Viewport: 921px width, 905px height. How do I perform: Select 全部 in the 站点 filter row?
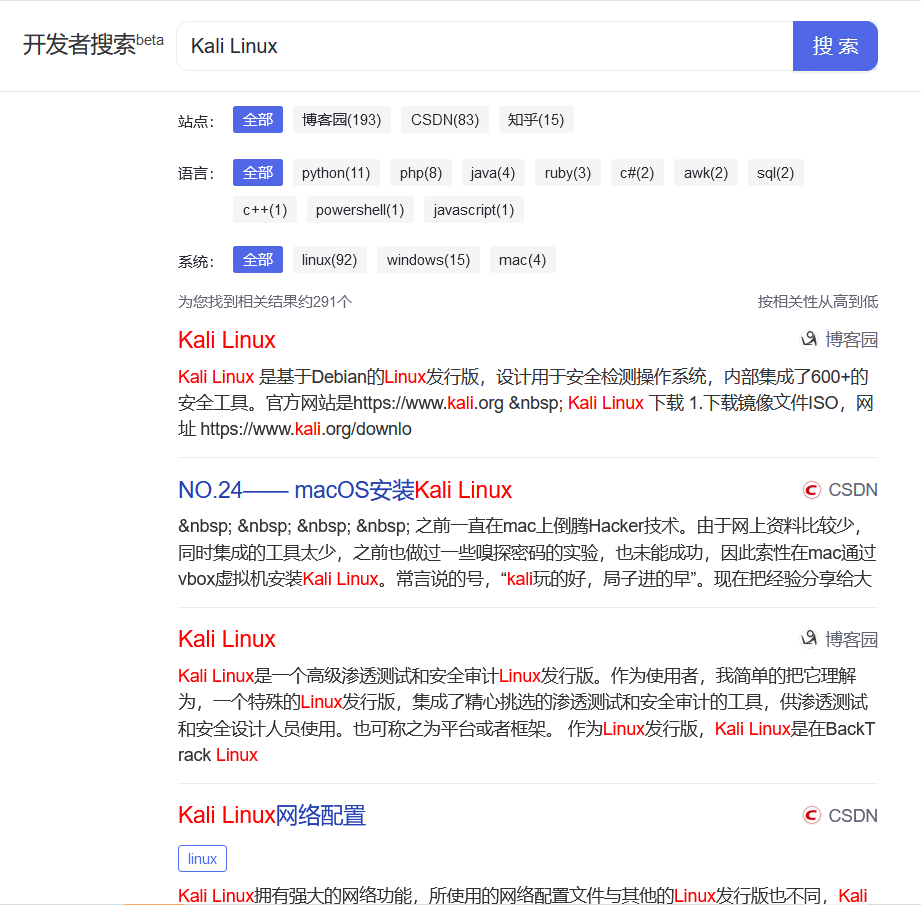pos(258,120)
